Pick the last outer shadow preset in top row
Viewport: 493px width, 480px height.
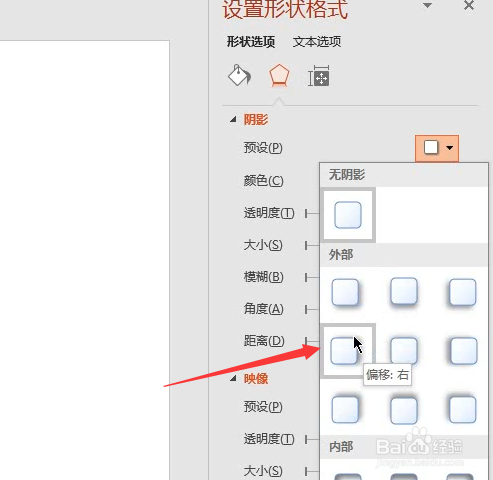click(x=462, y=292)
